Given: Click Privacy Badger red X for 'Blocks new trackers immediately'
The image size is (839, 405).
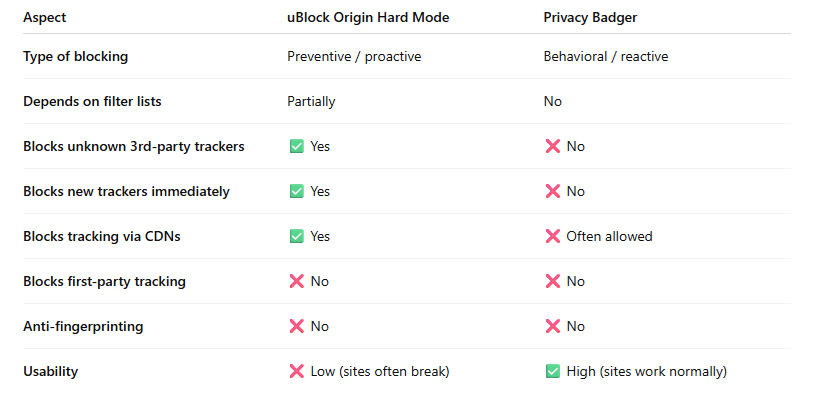Looking at the screenshot, I should [552, 191].
